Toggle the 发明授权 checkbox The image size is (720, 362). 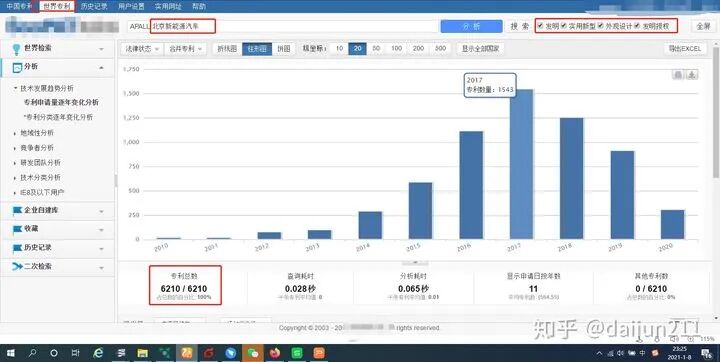tap(637, 26)
